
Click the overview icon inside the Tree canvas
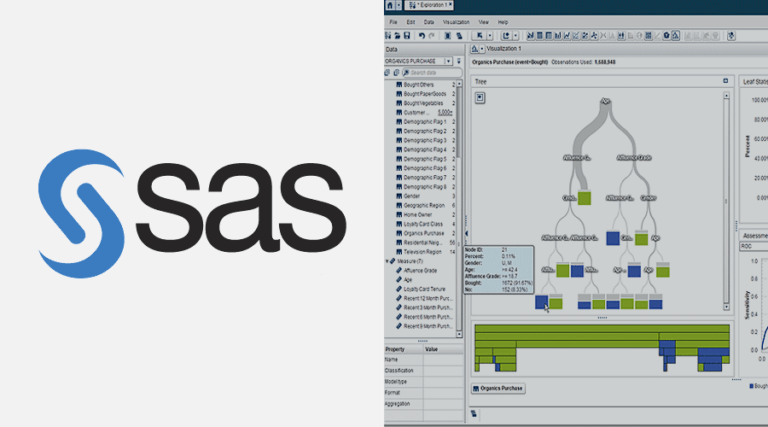(x=480, y=97)
